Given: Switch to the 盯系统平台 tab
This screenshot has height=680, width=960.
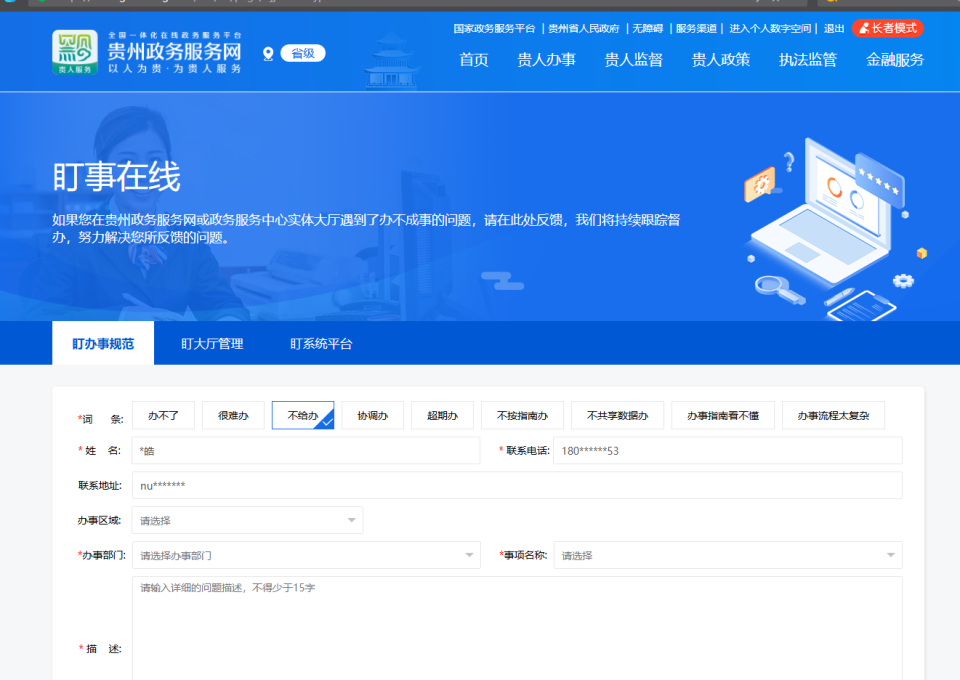Looking at the screenshot, I should pos(318,342).
